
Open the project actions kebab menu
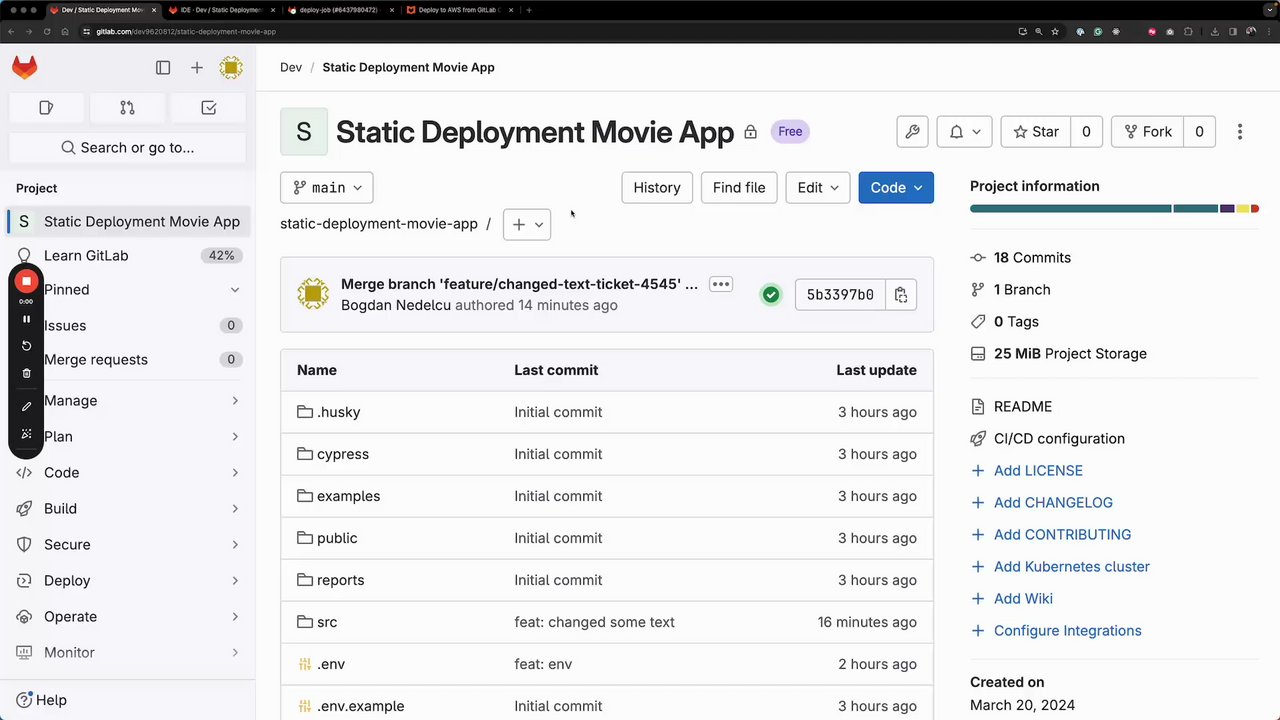(x=1240, y=132)
